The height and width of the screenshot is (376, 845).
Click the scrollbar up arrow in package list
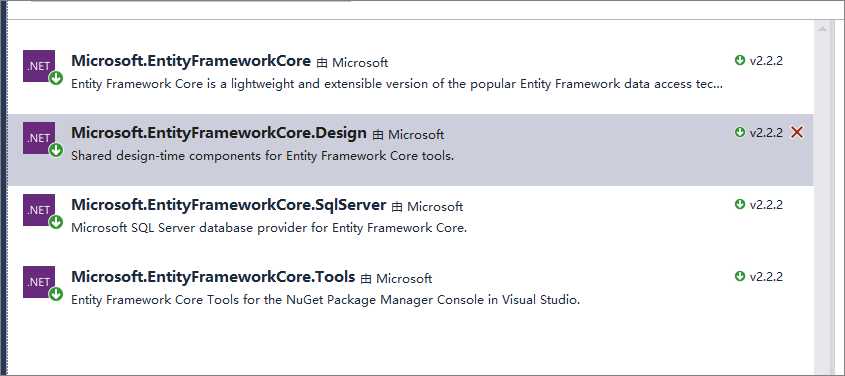pyautogui.click(x=822, y=29)
